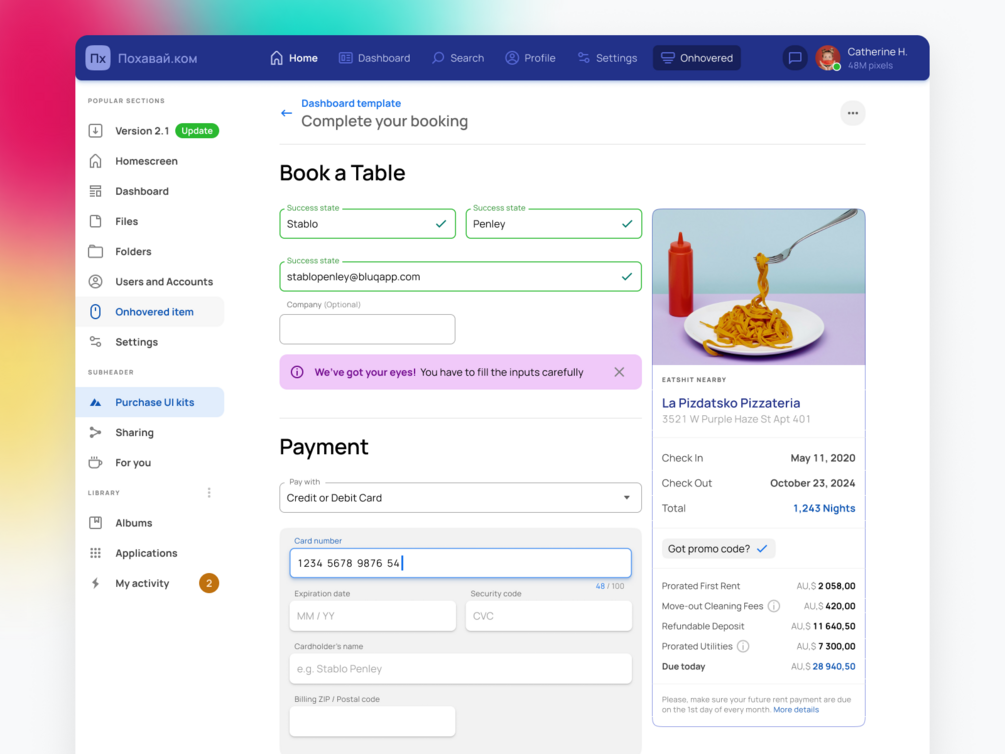Viewport: 1005px width, 754px height.
Task: Click the 28 940,50 due today amount
Action: point(834,667)
